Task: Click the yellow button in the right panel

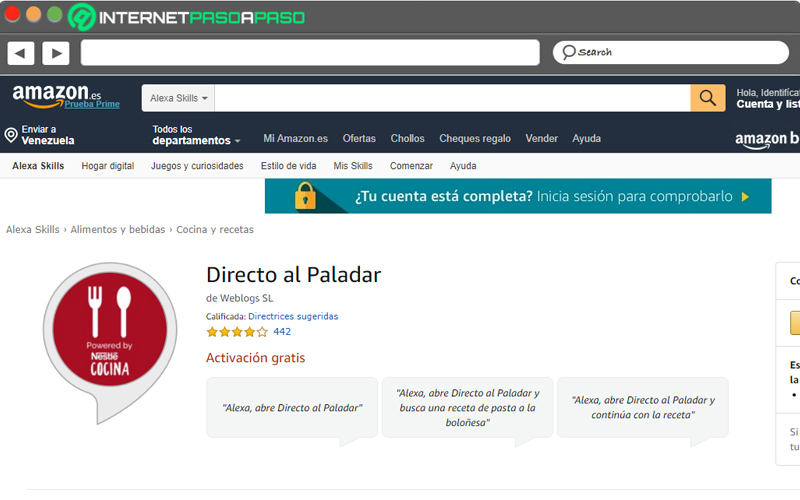Action: tap(795, 322)
